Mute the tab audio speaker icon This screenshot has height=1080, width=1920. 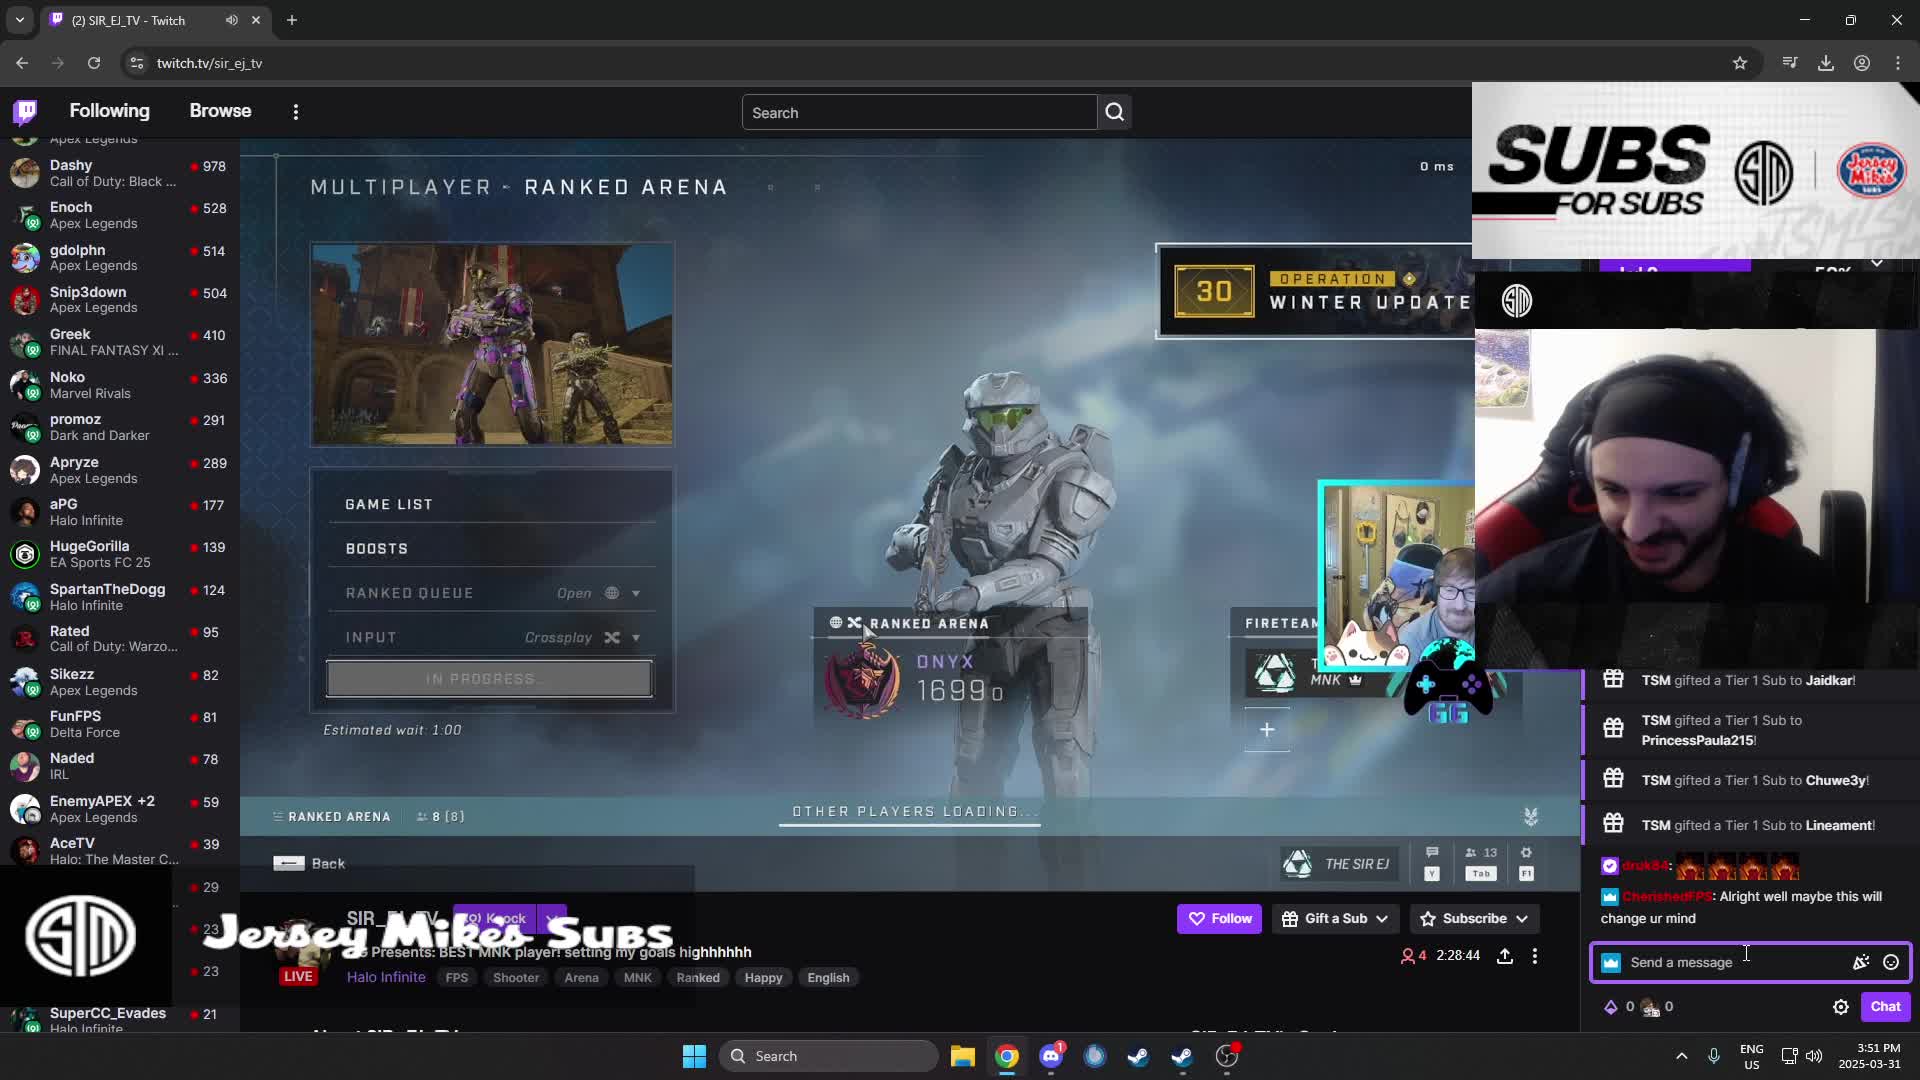tap(232, 20)
